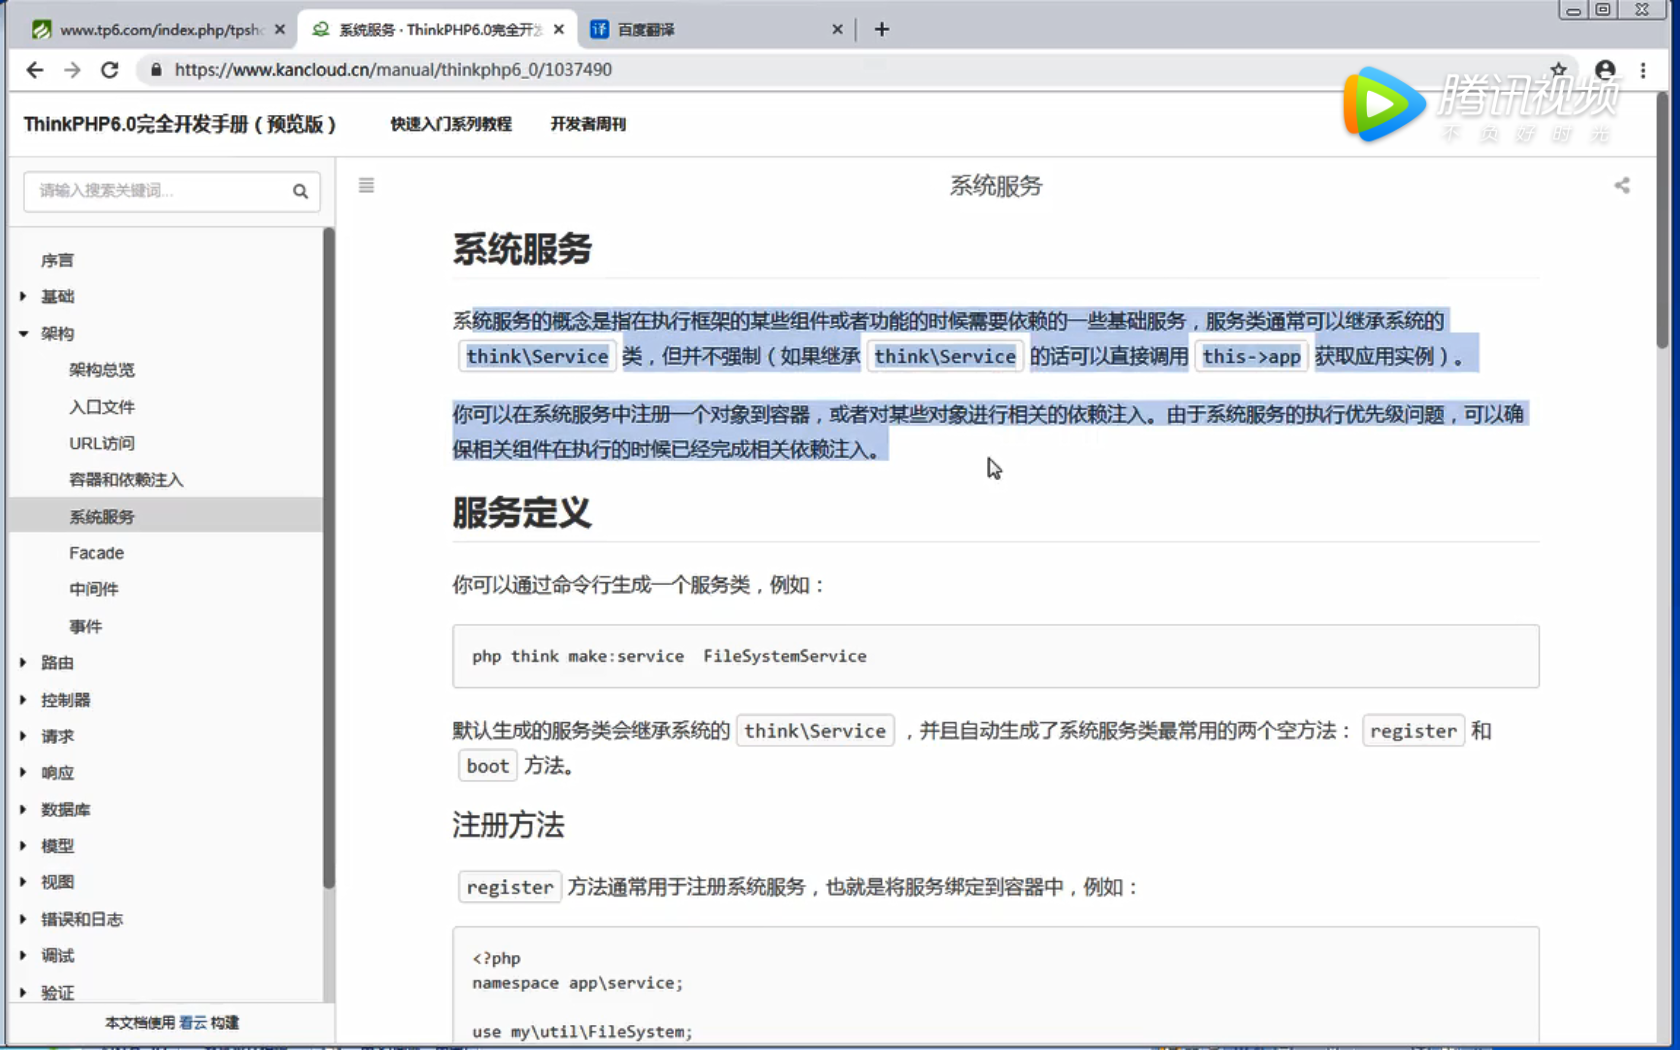Toggle the sidebar with the hamburger icon

(366, 185)
